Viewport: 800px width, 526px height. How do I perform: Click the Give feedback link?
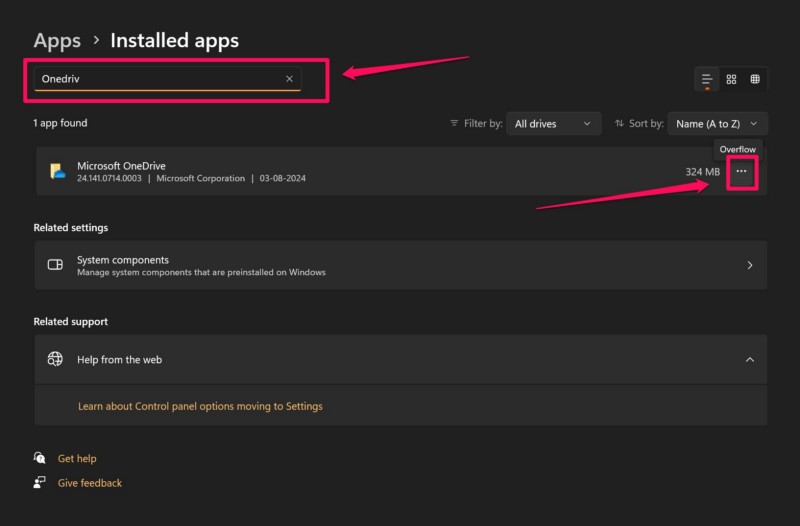coord(89,483)
